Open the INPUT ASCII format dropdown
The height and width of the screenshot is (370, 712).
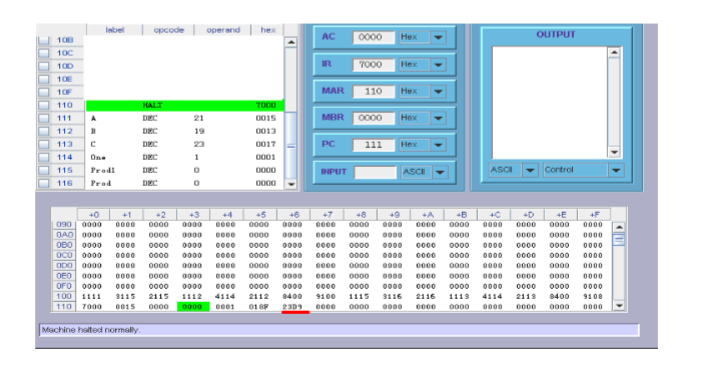[440, 172]
